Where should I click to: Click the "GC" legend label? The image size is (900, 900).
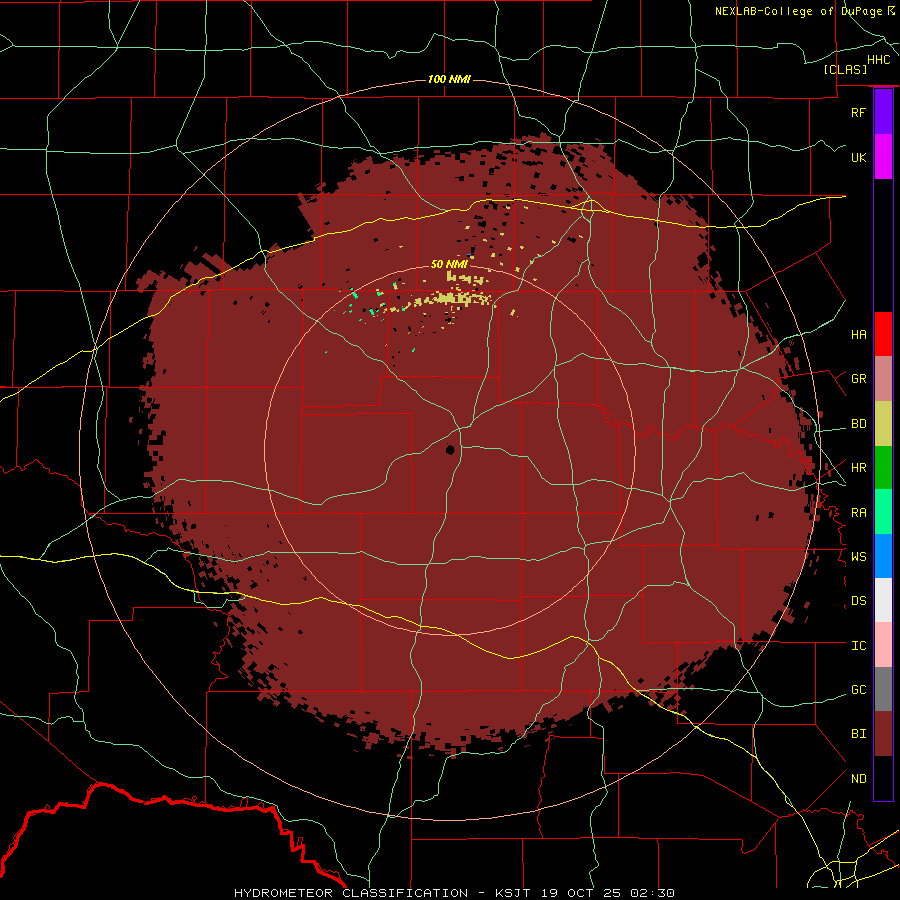click(858, 690)
